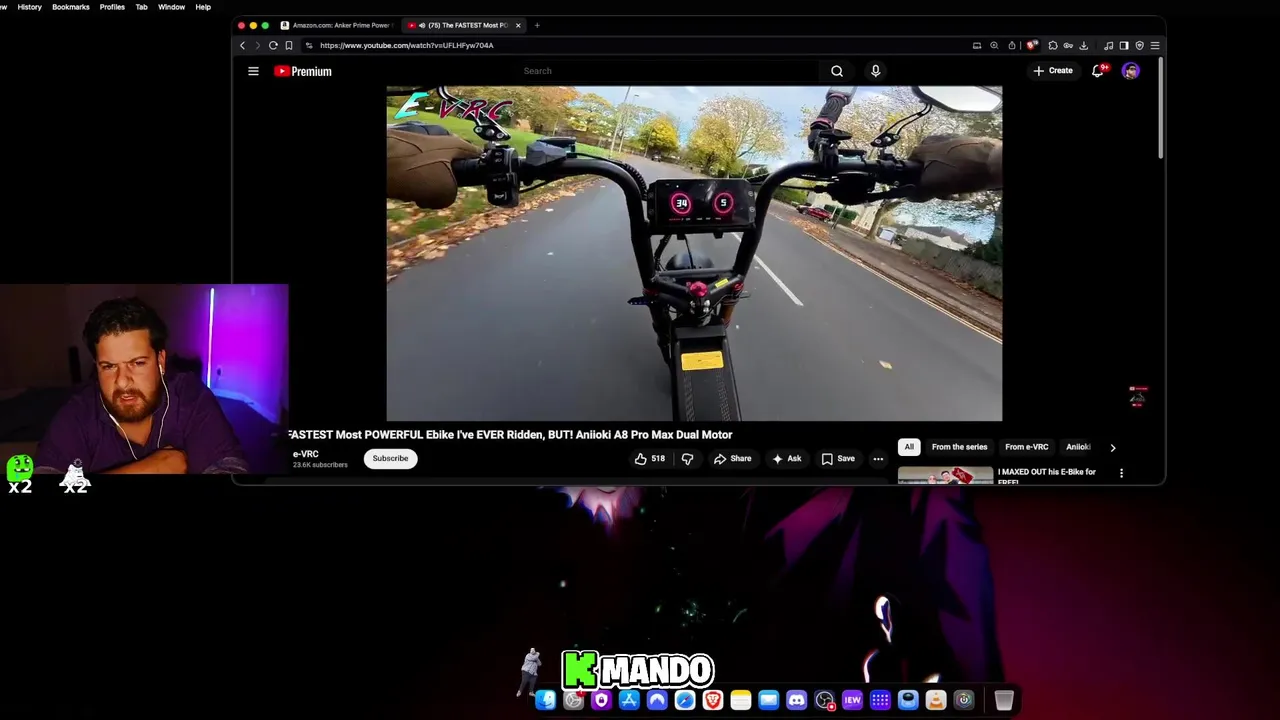
Task: Click the Brave Shields icon in address bar
Action: (1032, 45)
